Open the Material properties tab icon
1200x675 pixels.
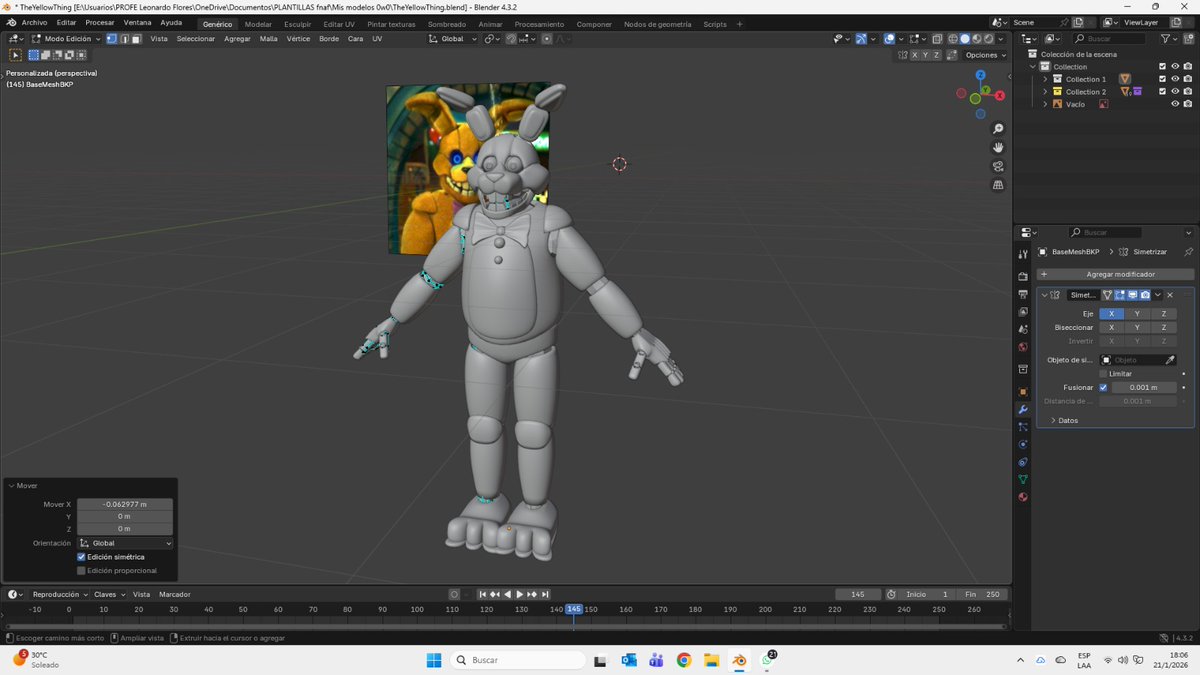[x=1023, y=497]
